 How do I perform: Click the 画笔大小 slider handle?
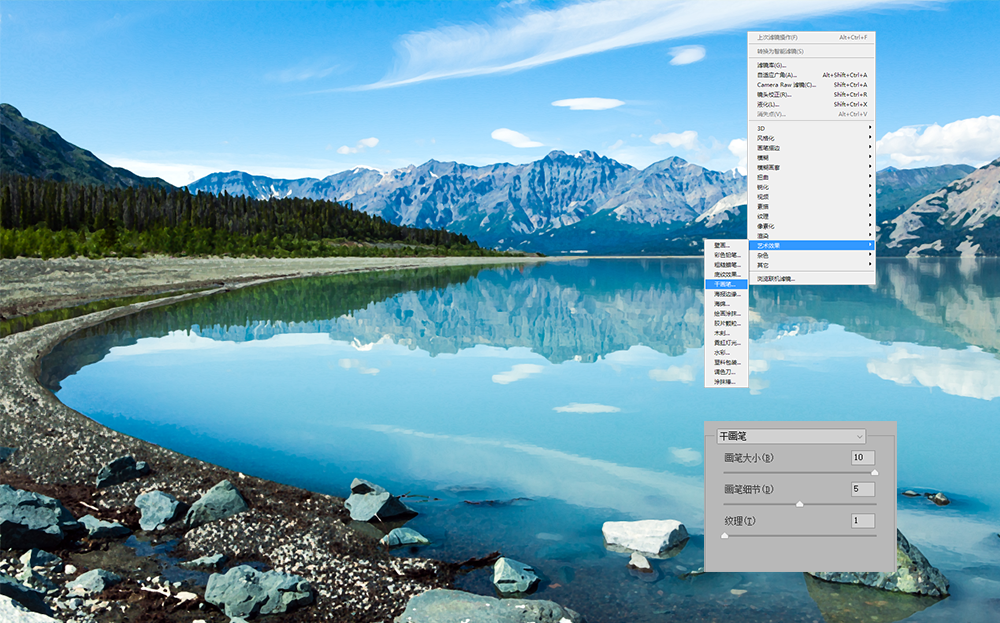coord(875,472)
